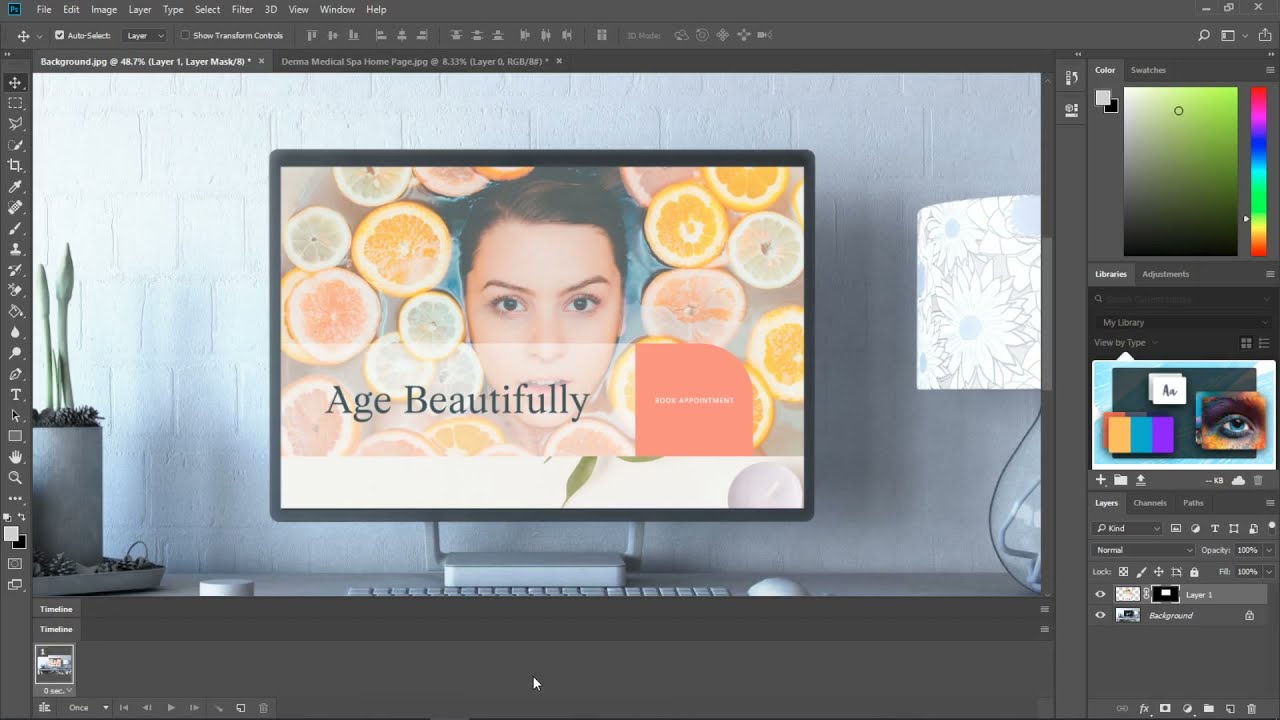
Task: Open the Window menu
Action: [x=337, y=9]
